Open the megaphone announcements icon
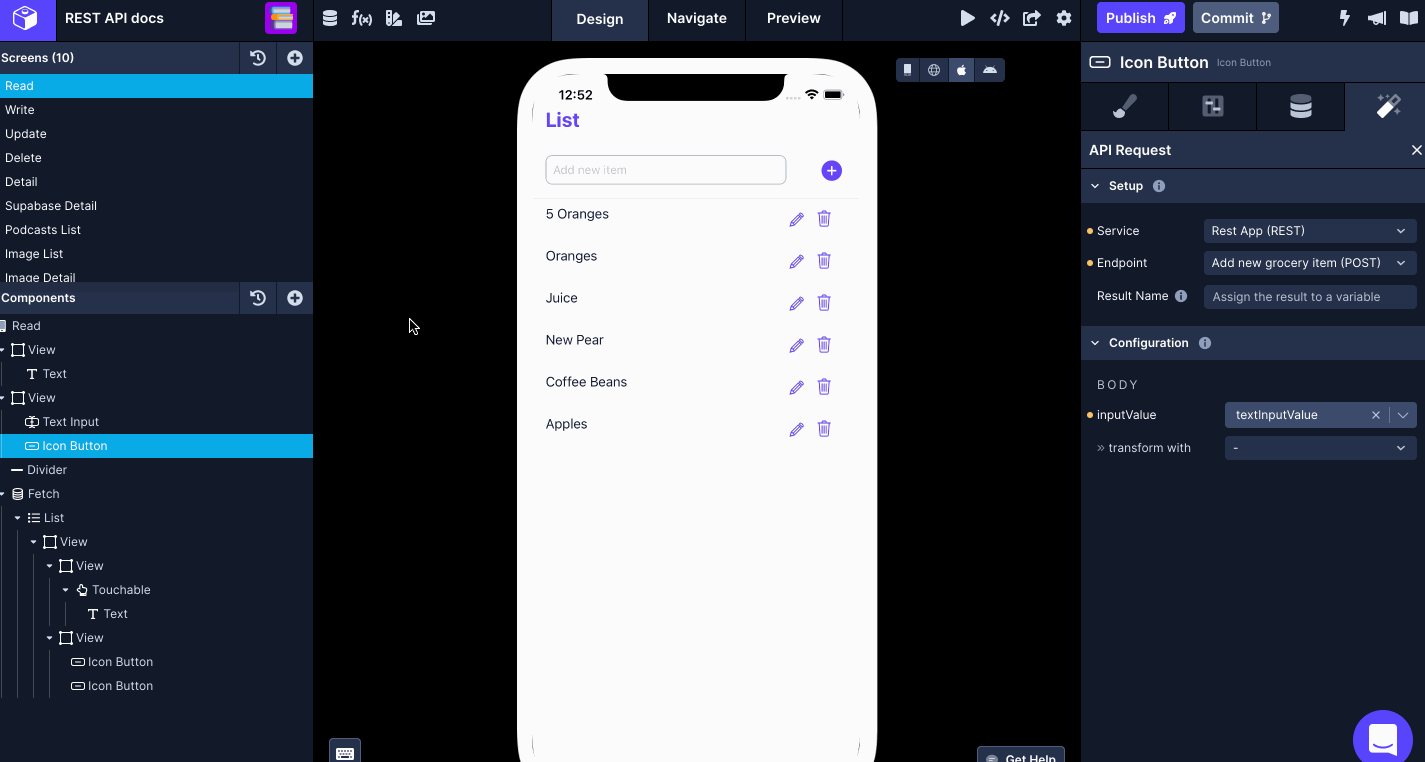1425x762 pixels. pyautogui.click(x=1377, y=18)
